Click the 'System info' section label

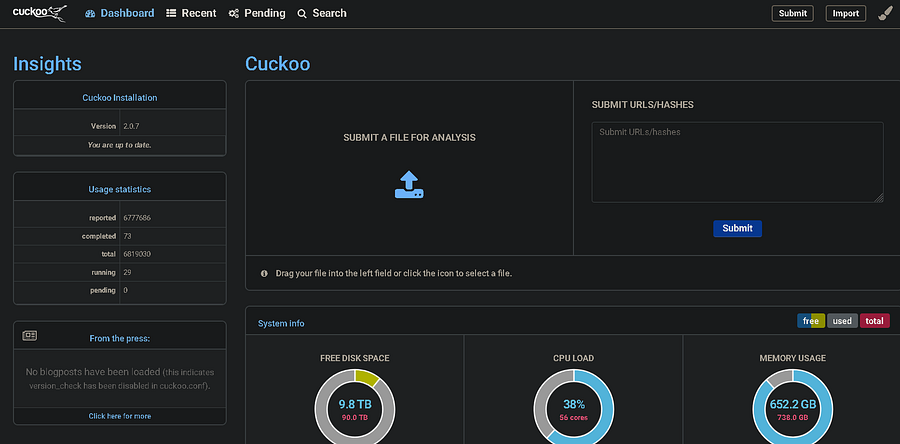(281, 324)
